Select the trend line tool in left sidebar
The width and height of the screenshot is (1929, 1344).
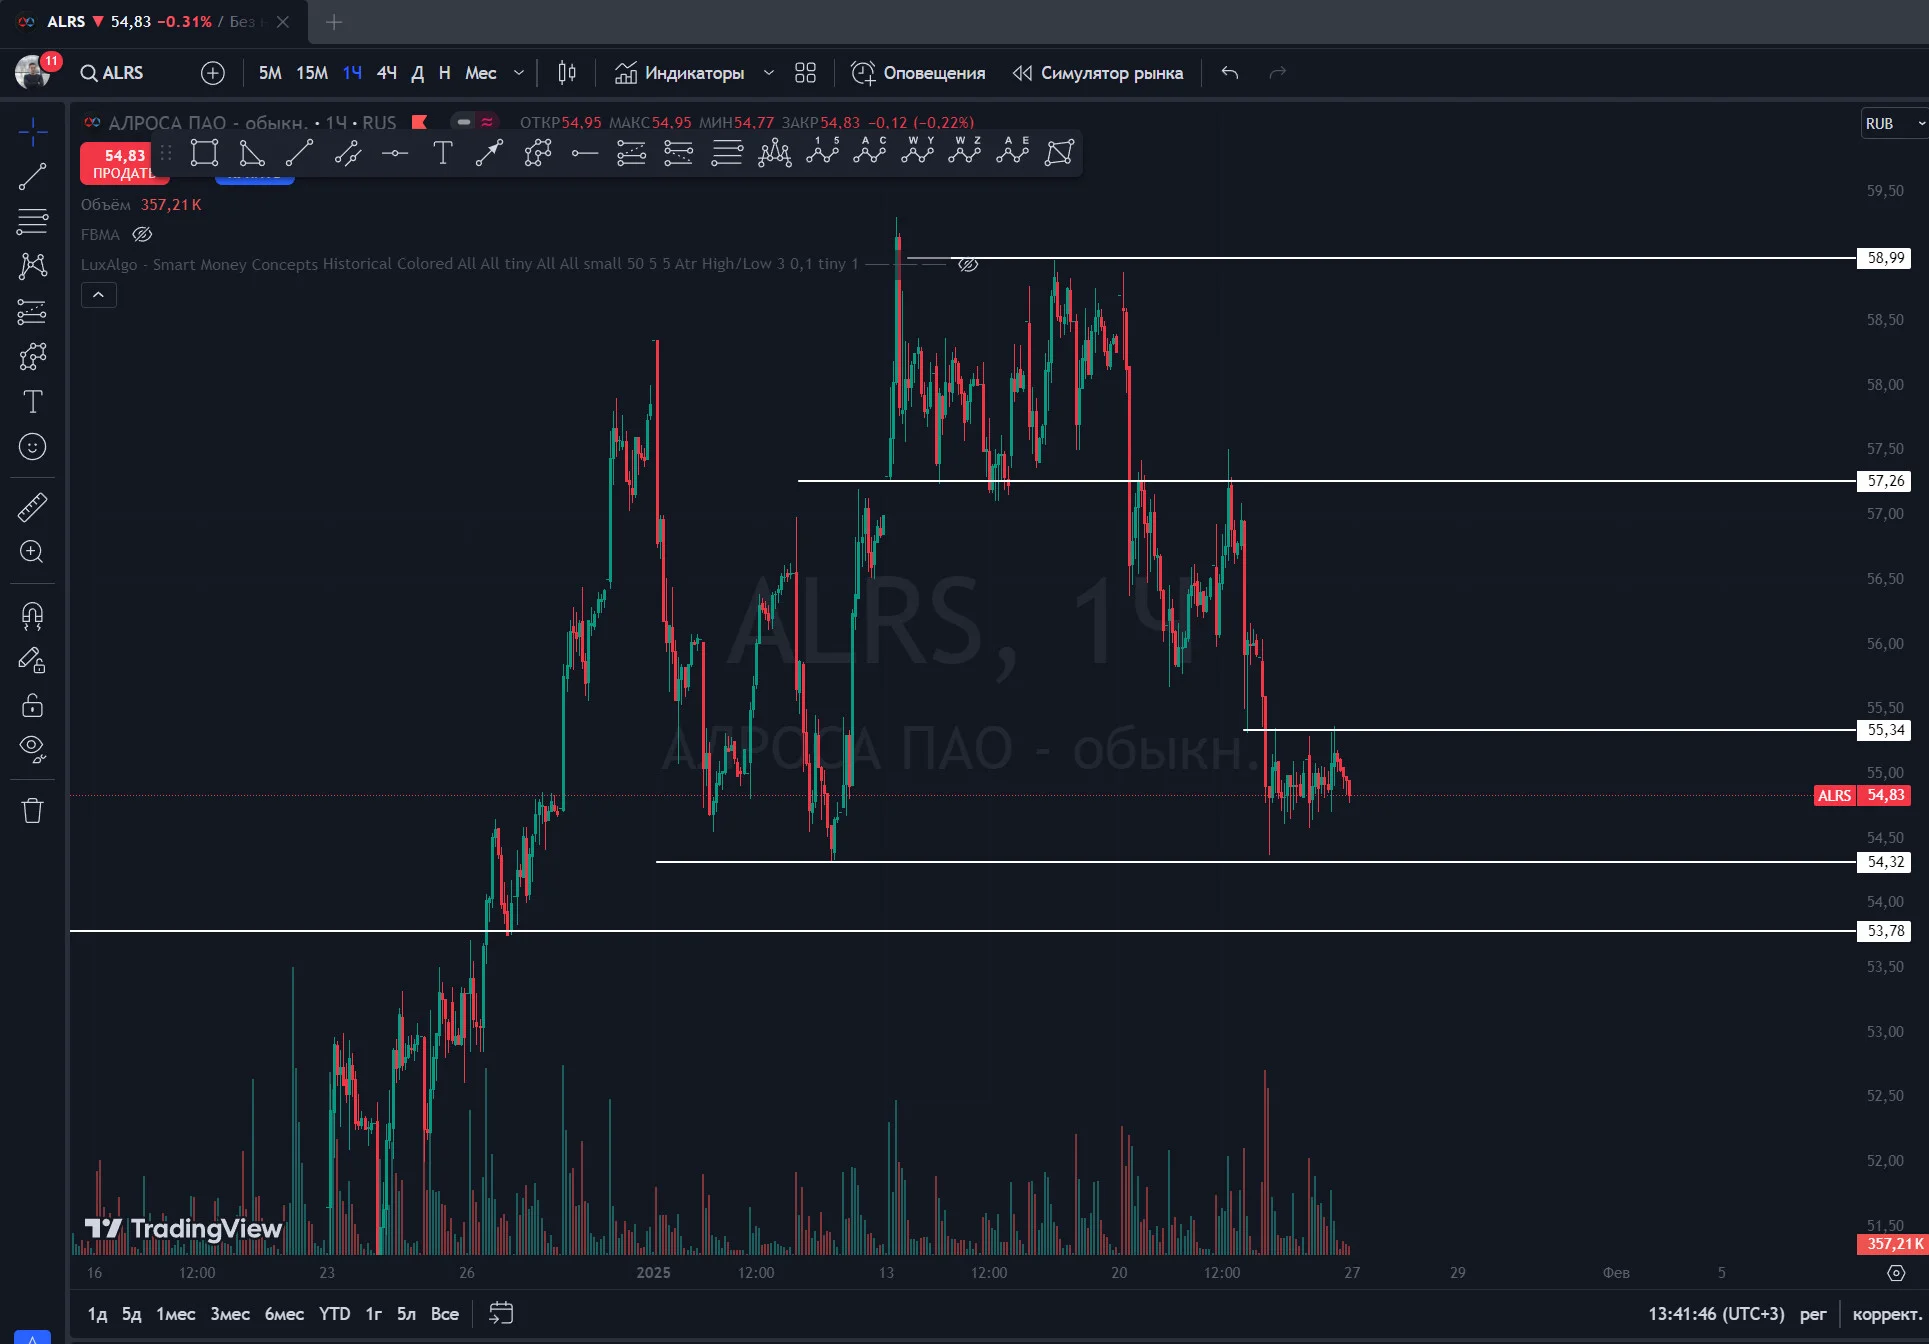click(x=32, y=177)
